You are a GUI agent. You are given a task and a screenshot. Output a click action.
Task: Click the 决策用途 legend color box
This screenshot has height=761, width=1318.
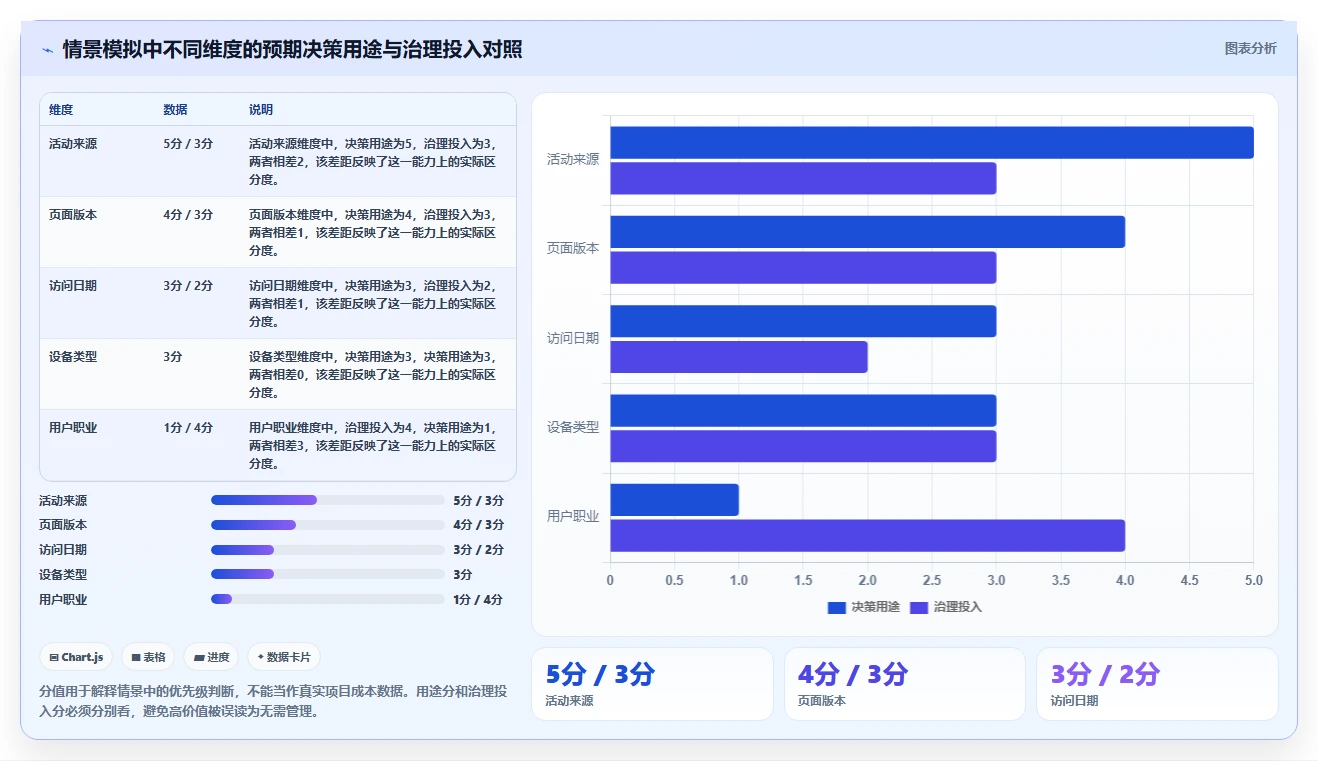click(837, 607)
